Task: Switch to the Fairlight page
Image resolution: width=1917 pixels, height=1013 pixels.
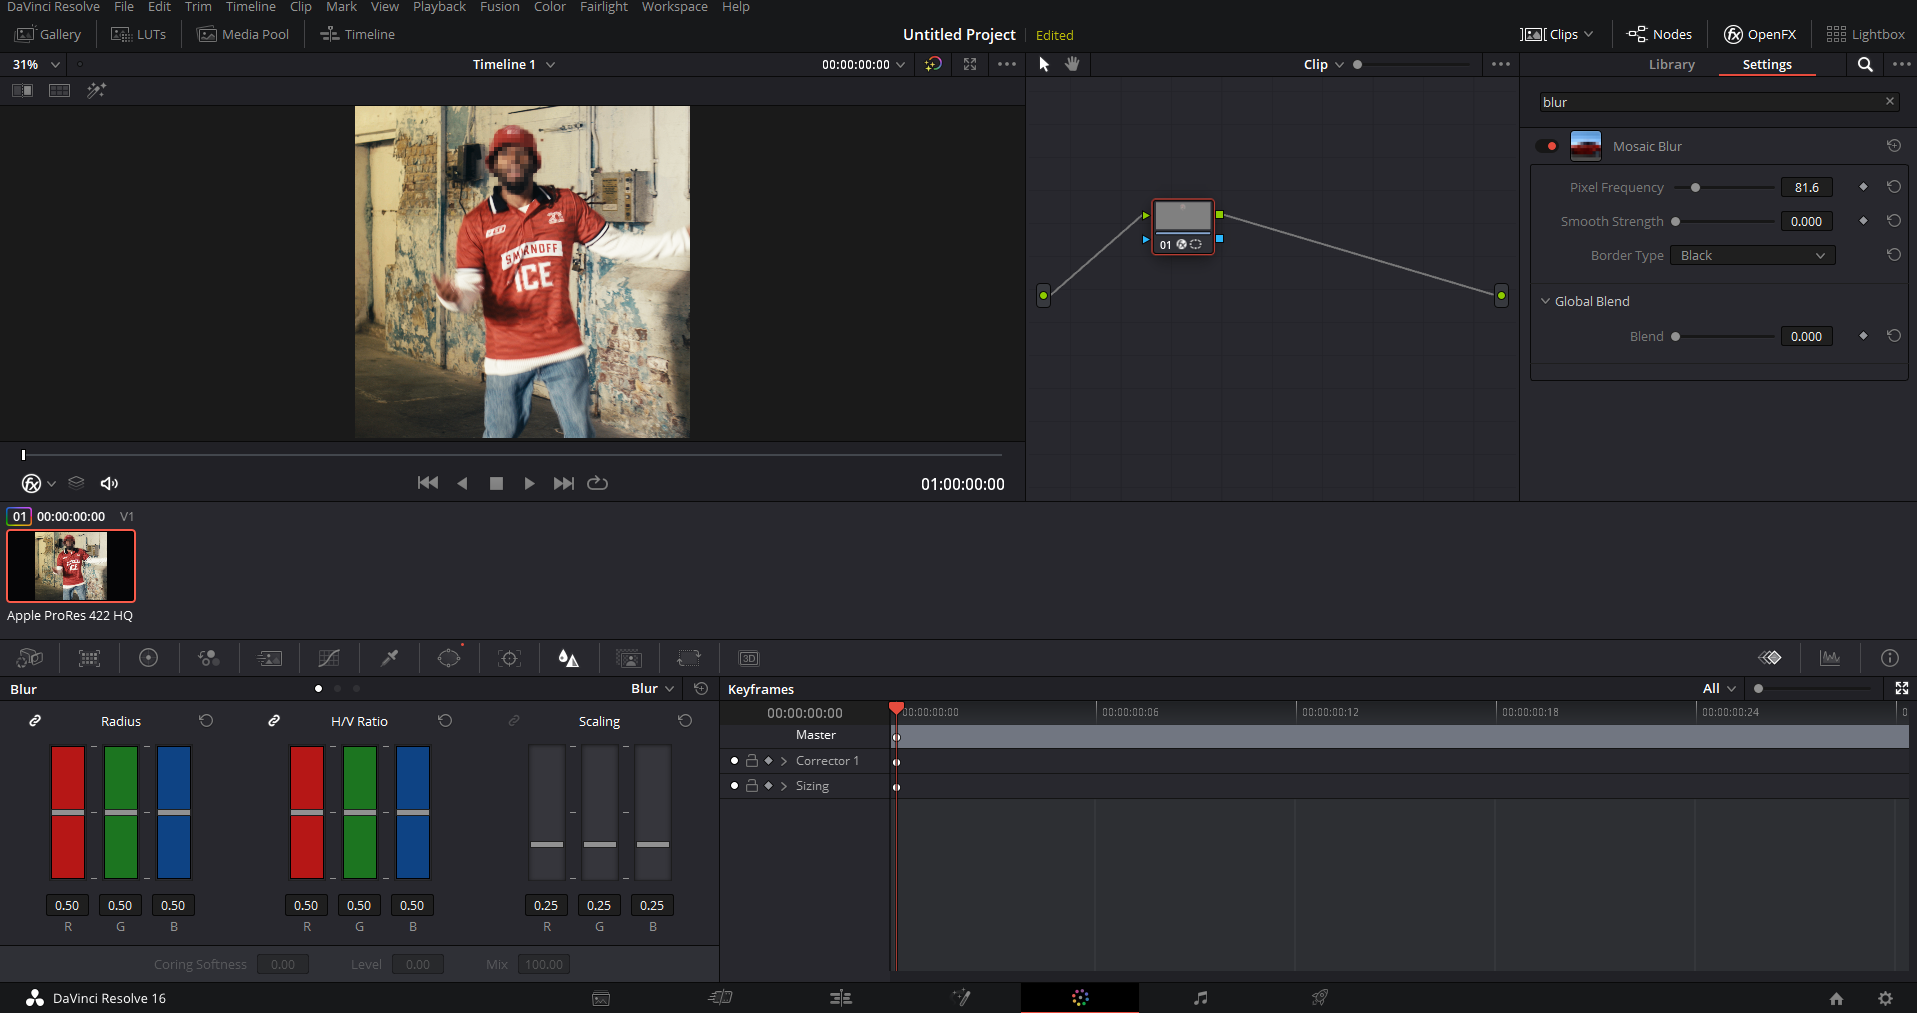Action: coord(1199,997)
